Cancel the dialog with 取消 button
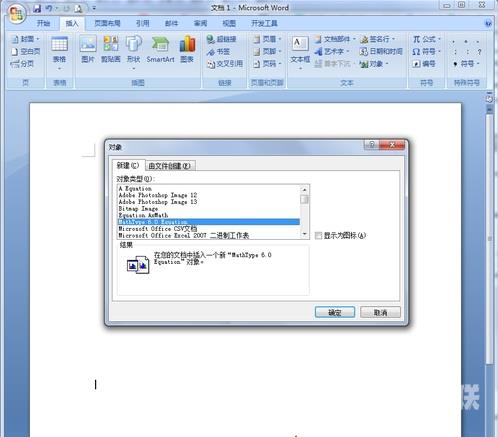498x437 pixels. point(380,312)
